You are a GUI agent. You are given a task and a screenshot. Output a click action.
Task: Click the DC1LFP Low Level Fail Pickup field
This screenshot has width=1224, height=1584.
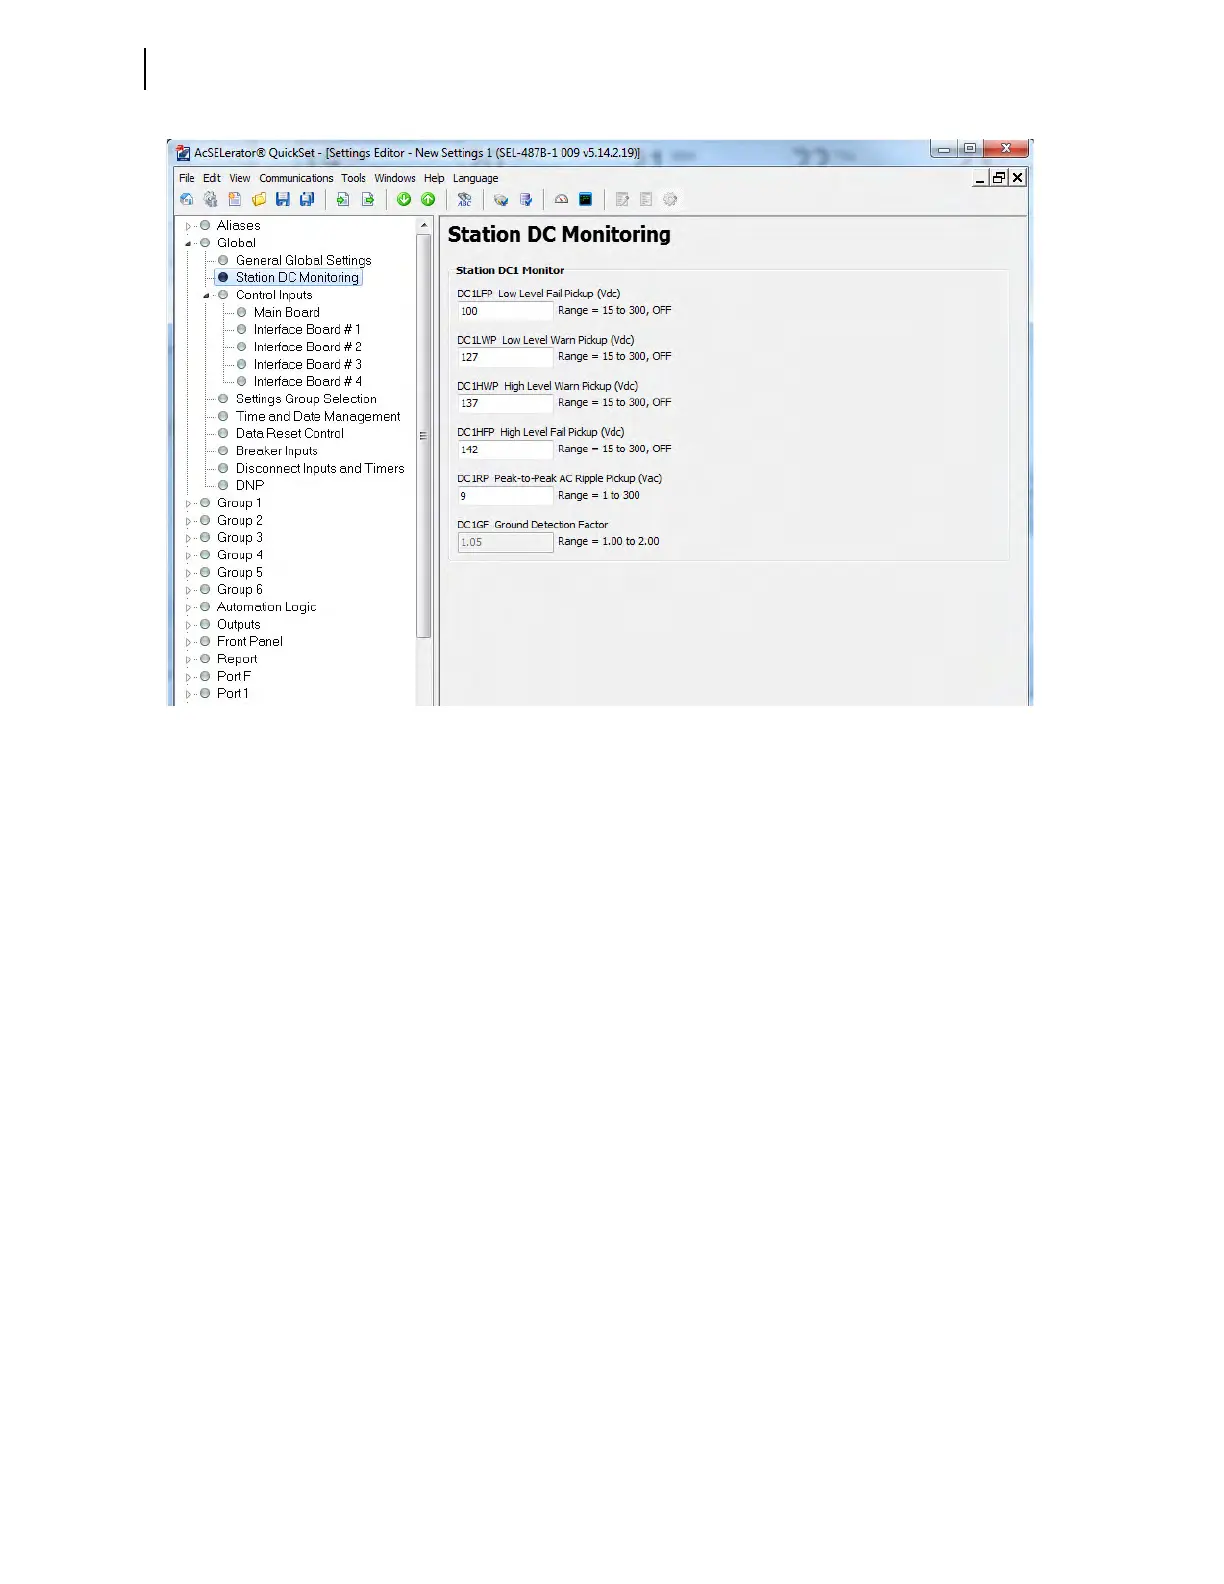[505, 311]
